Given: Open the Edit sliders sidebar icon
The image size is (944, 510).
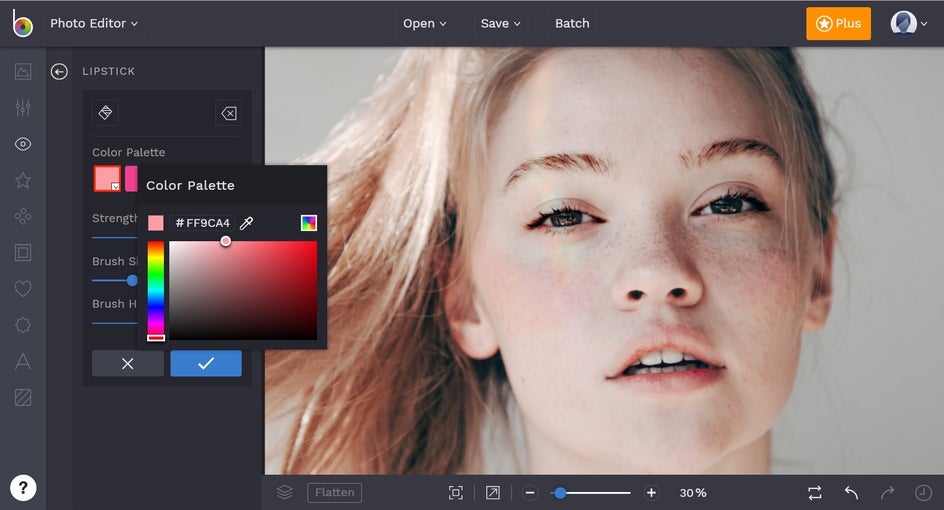Looking at the screenshot, I should pos(23,108).
